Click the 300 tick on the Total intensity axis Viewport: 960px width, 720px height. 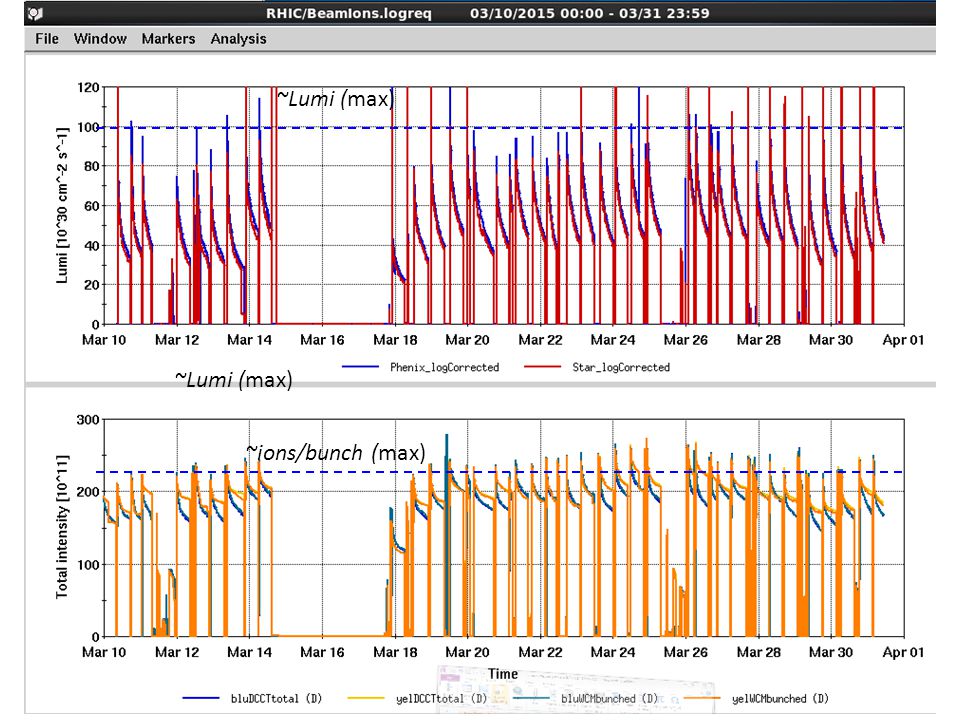point(88,420)
